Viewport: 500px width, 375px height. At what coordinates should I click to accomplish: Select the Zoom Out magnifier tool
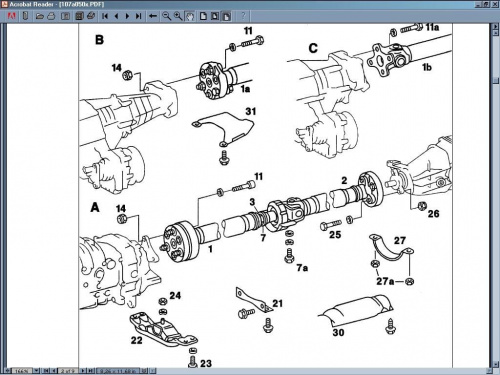pyautogui.click(x=166, y=16)
